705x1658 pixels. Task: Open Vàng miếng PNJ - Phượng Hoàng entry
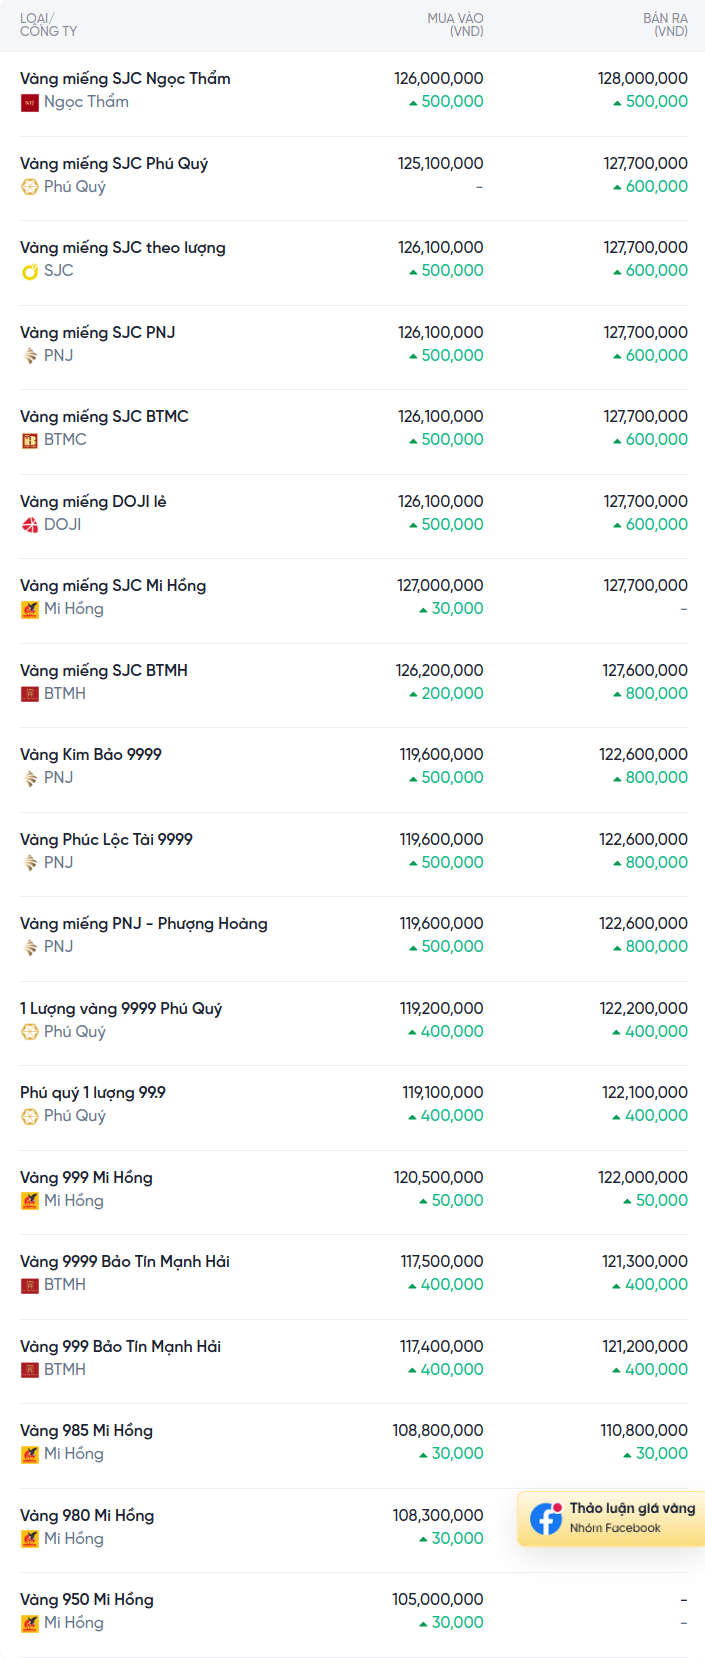point(144,924)
